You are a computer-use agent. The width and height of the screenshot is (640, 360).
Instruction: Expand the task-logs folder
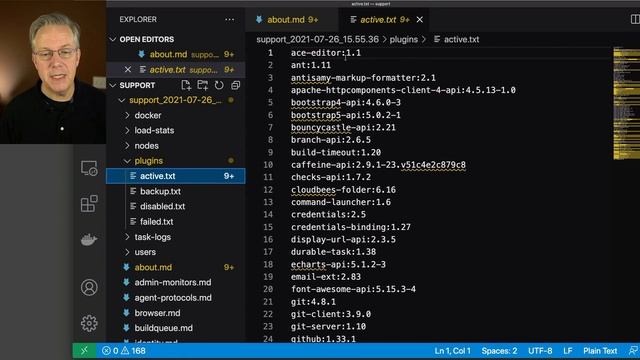[x=127, y=237]
